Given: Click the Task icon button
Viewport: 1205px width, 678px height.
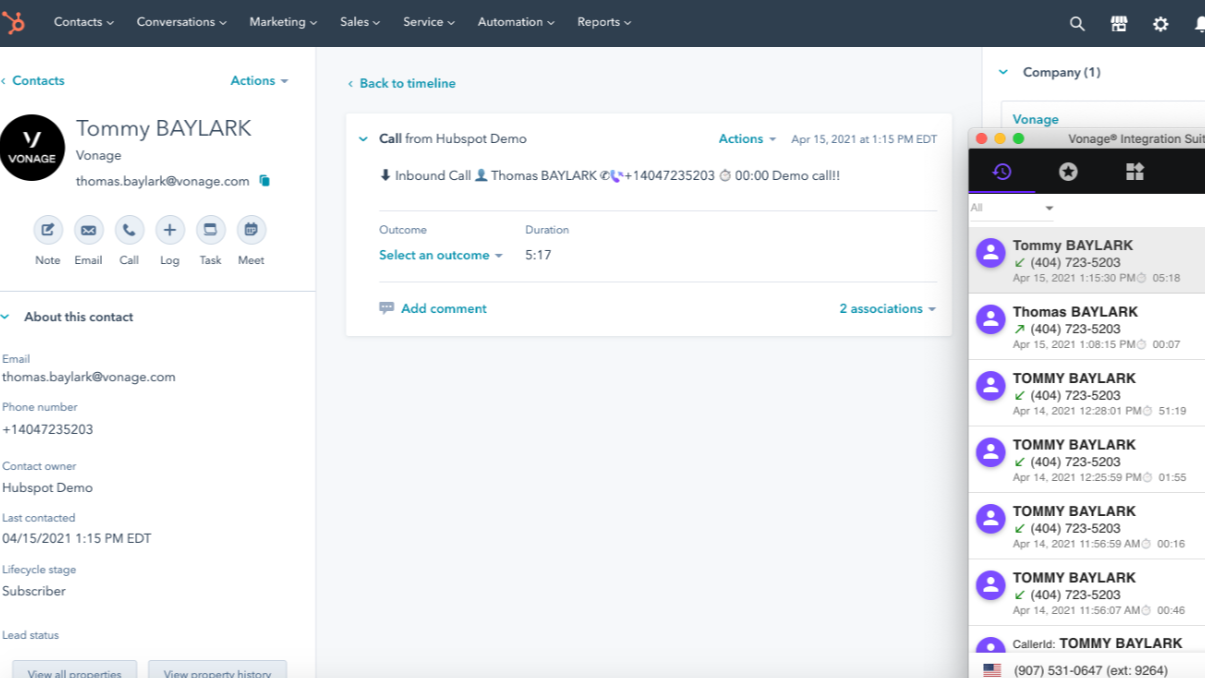Looking at the screenshot, I should 210,230.
